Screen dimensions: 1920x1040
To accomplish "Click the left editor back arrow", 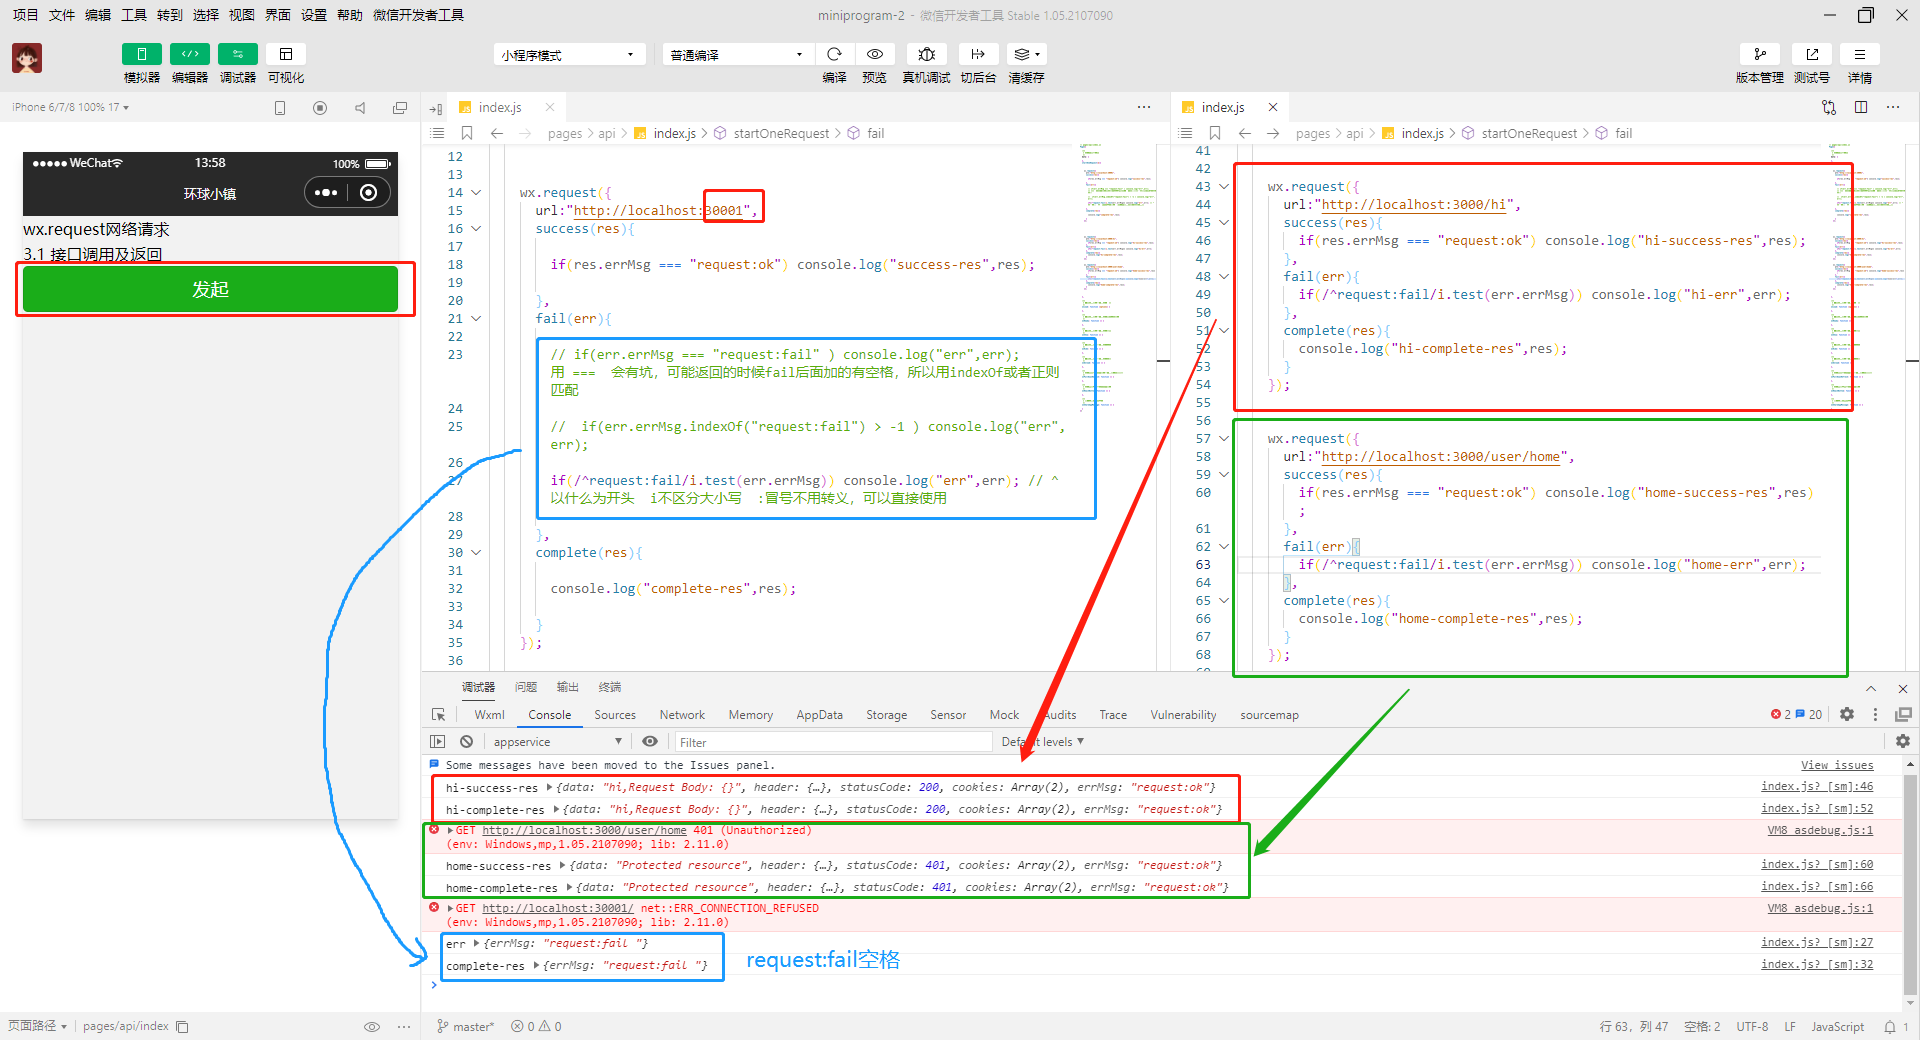I will (x=497, y=133).
